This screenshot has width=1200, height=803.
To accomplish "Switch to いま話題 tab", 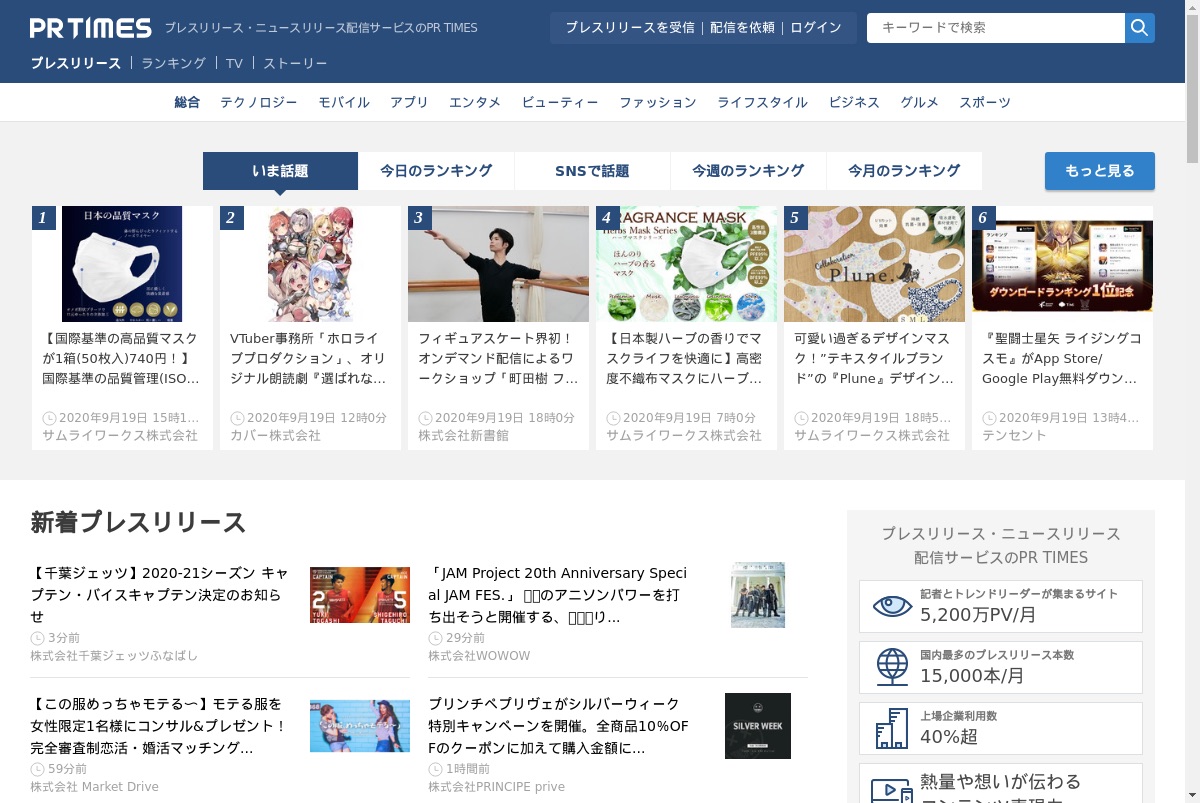I will [x=280, y=171].
